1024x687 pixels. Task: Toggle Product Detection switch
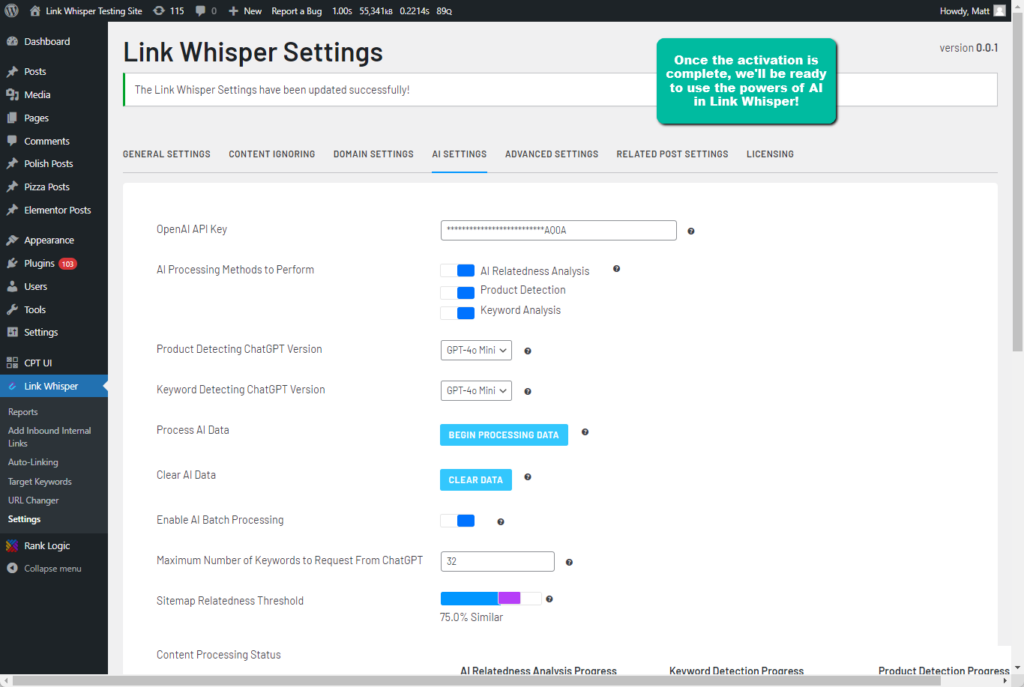(458, 292)
